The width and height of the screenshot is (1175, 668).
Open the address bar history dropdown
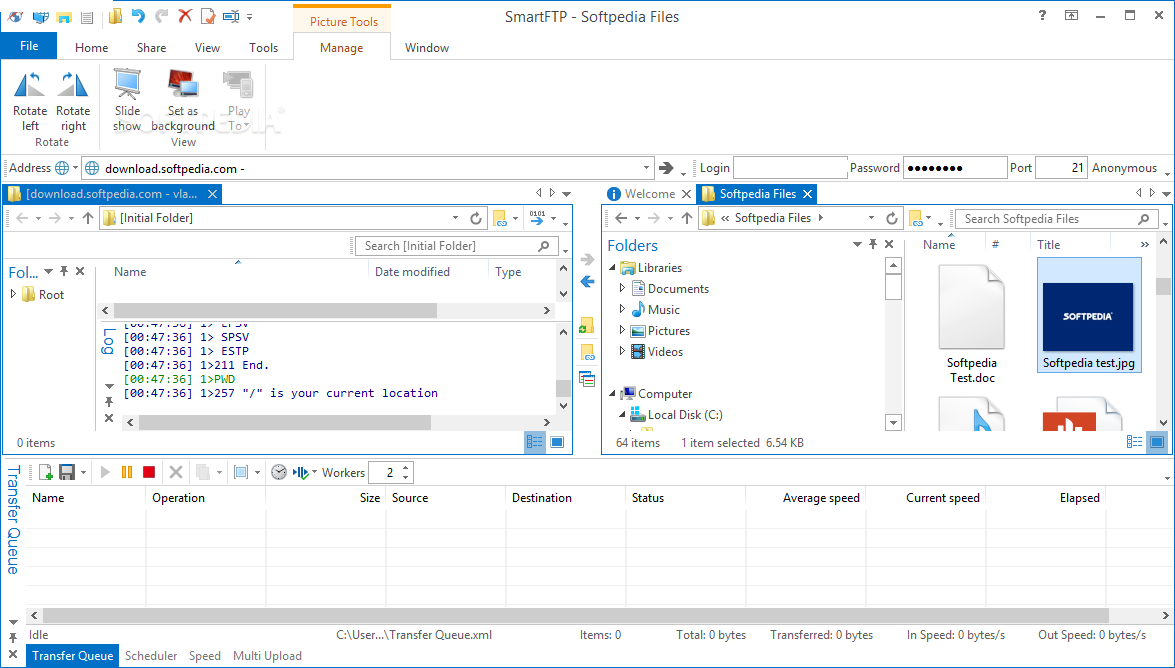(x=646, y=168)
